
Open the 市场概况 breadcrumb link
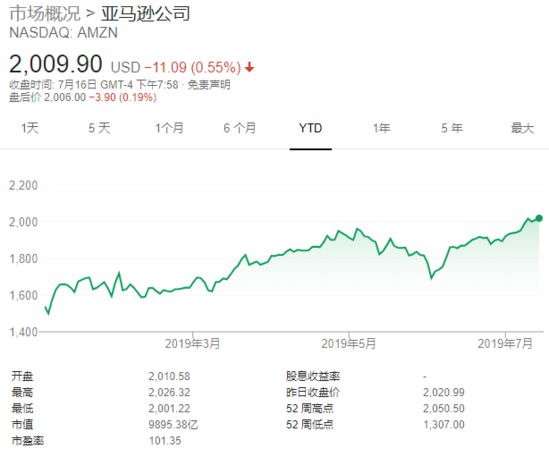[x=45, y=14]
